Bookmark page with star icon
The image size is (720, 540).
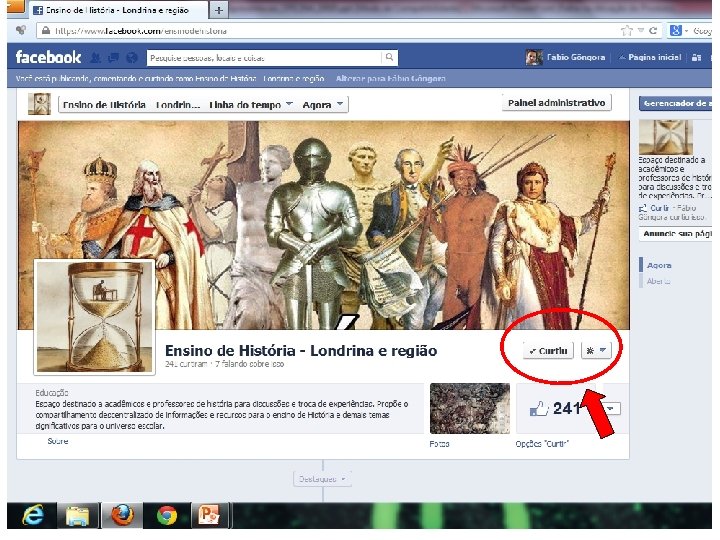(626, 31)
